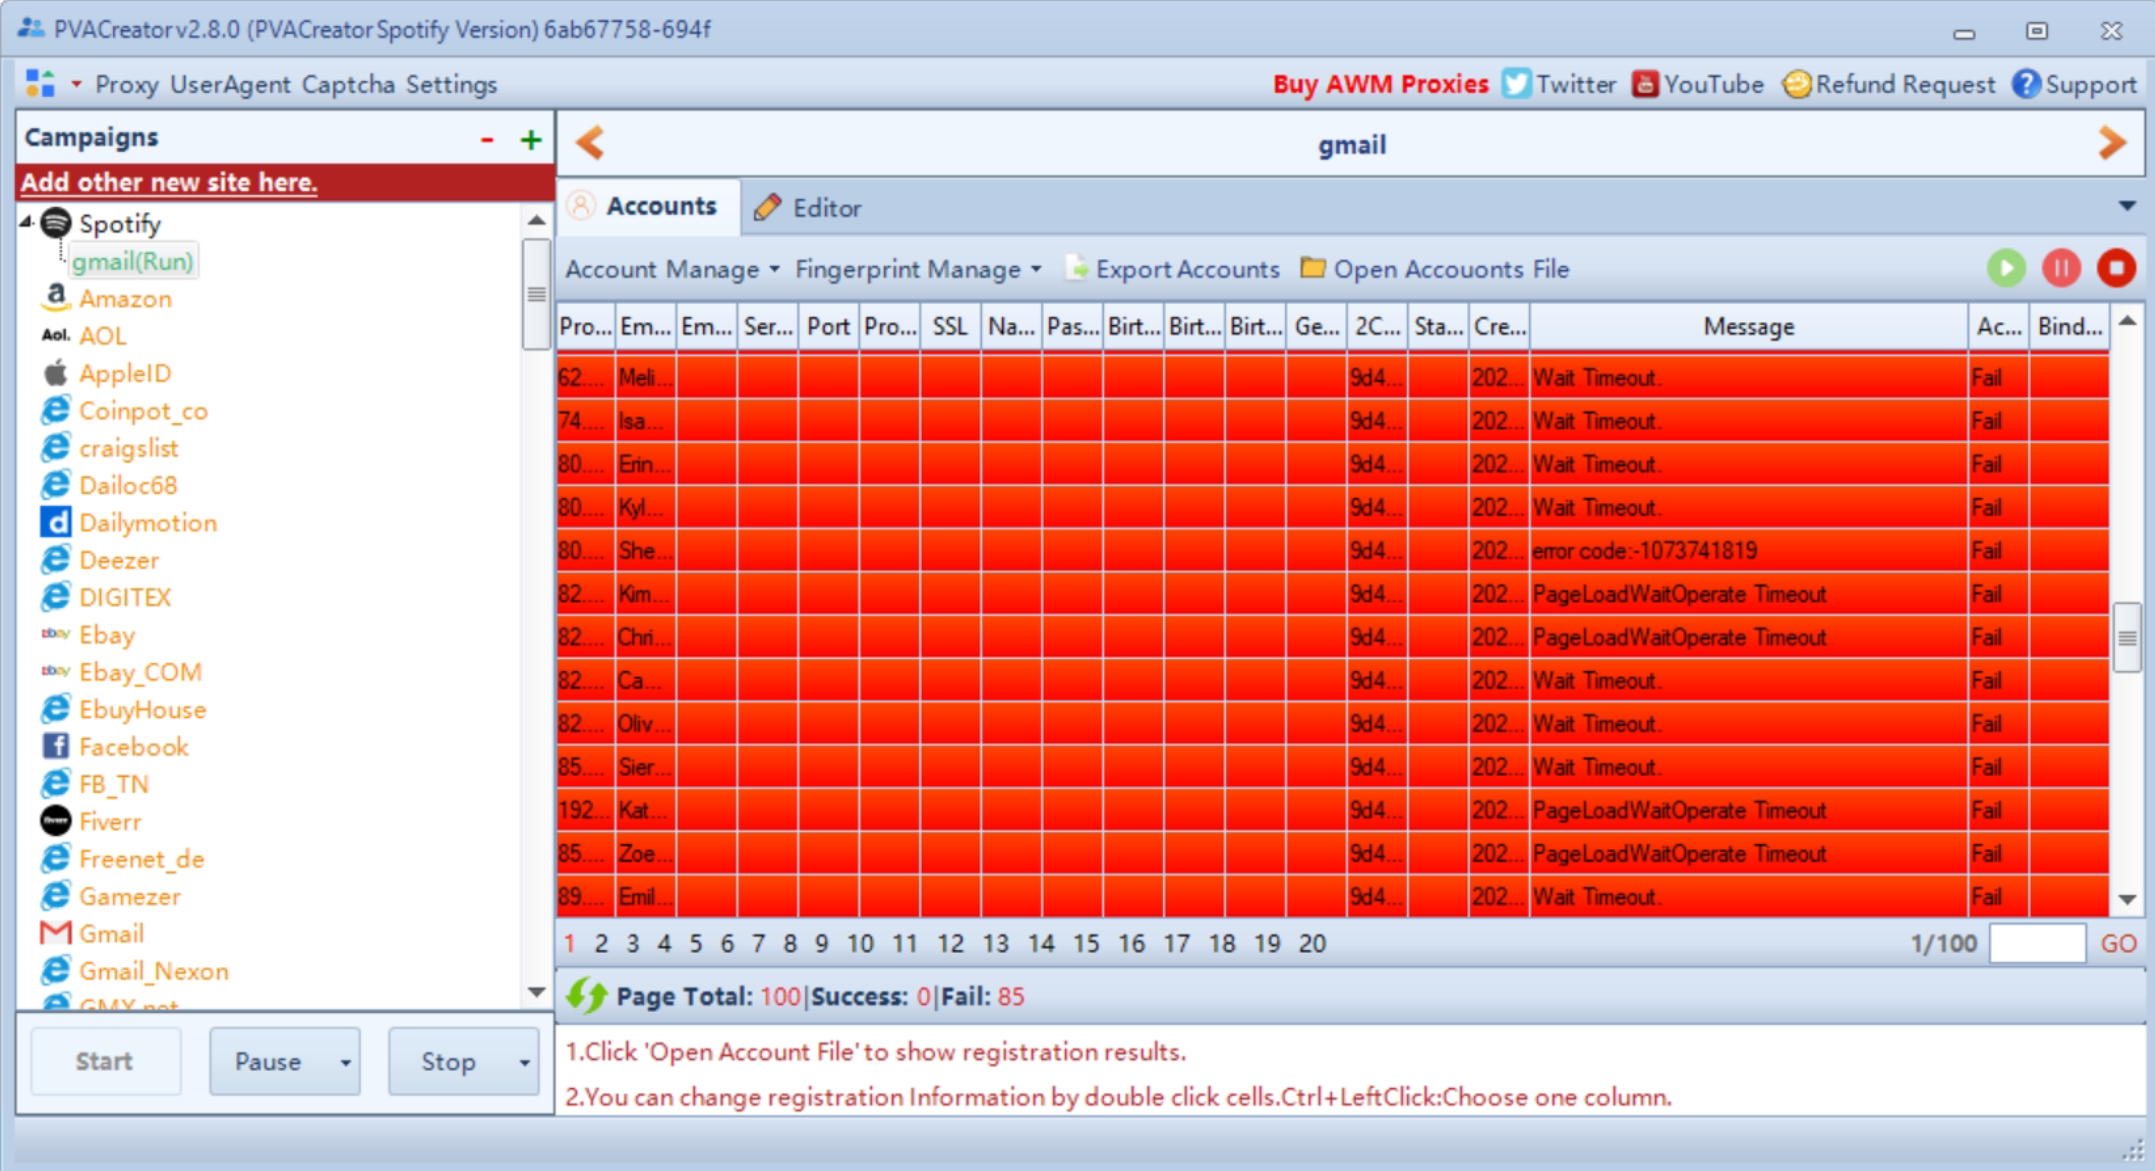
Task: Go to next campaign orange arrow
Action: click(x=2112, y=143)
